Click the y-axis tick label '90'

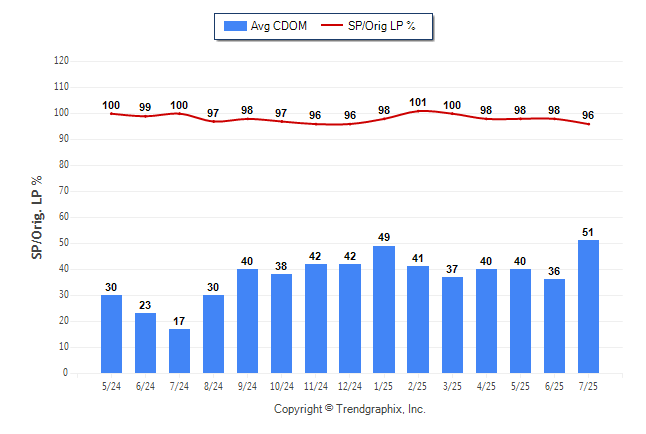(64, 139)
